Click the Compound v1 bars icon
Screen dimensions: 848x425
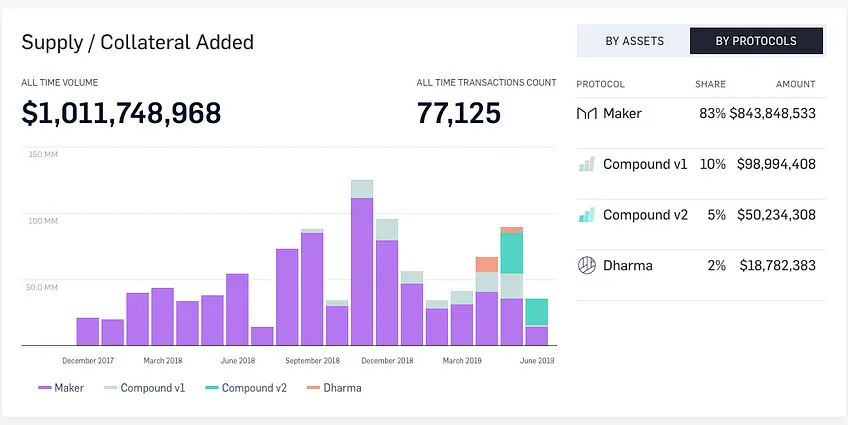click(587, 164)
